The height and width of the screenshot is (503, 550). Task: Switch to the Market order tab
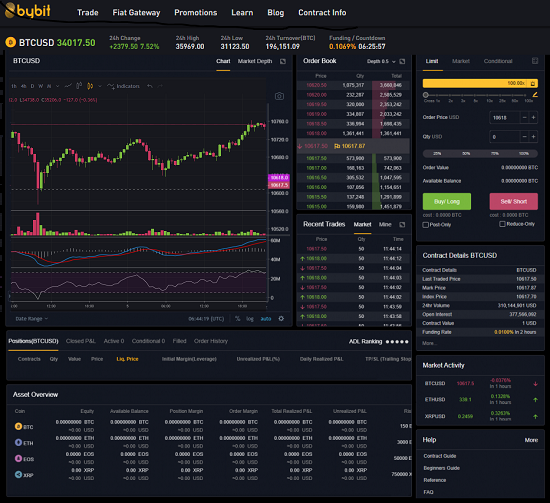pos(461,61)
